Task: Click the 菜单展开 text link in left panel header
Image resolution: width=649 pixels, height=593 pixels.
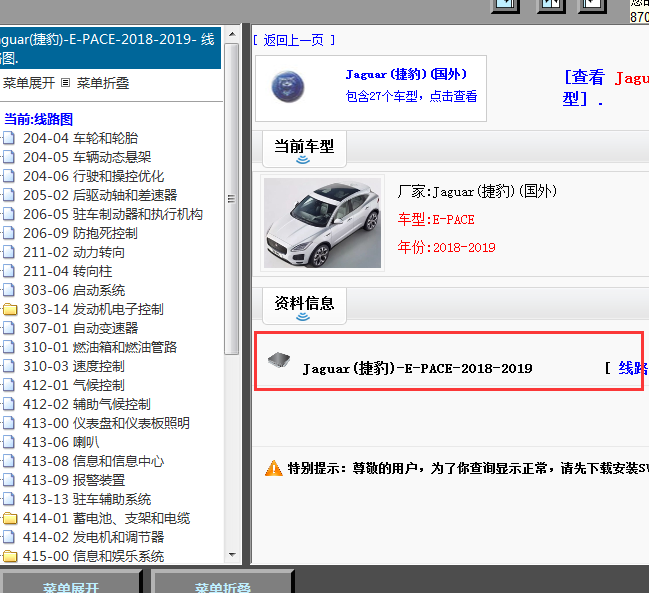Action: point(29,83)
